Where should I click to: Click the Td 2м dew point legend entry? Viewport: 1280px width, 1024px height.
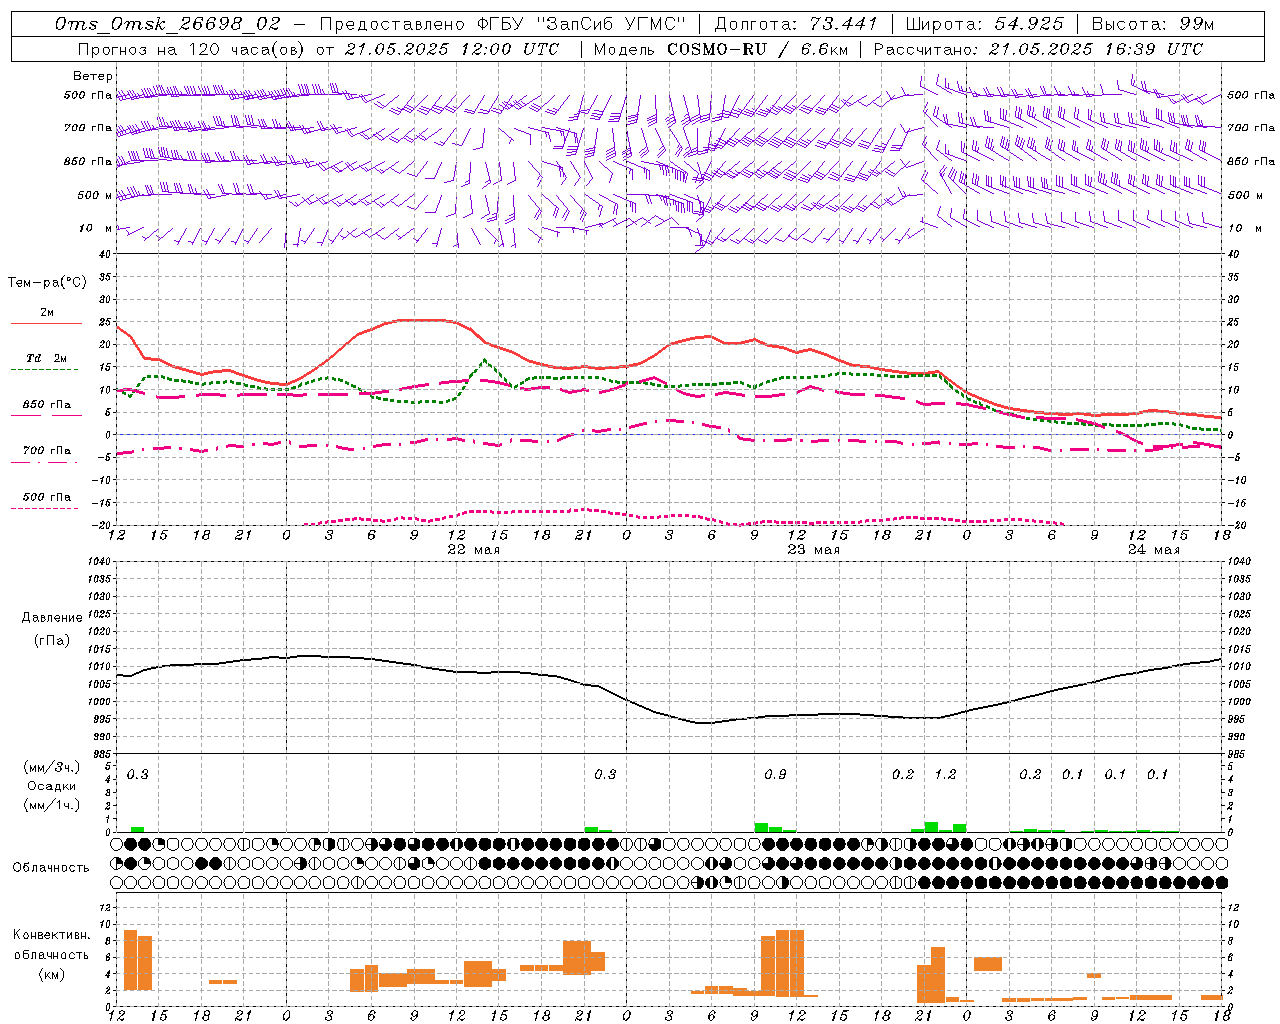pos(45,363)
